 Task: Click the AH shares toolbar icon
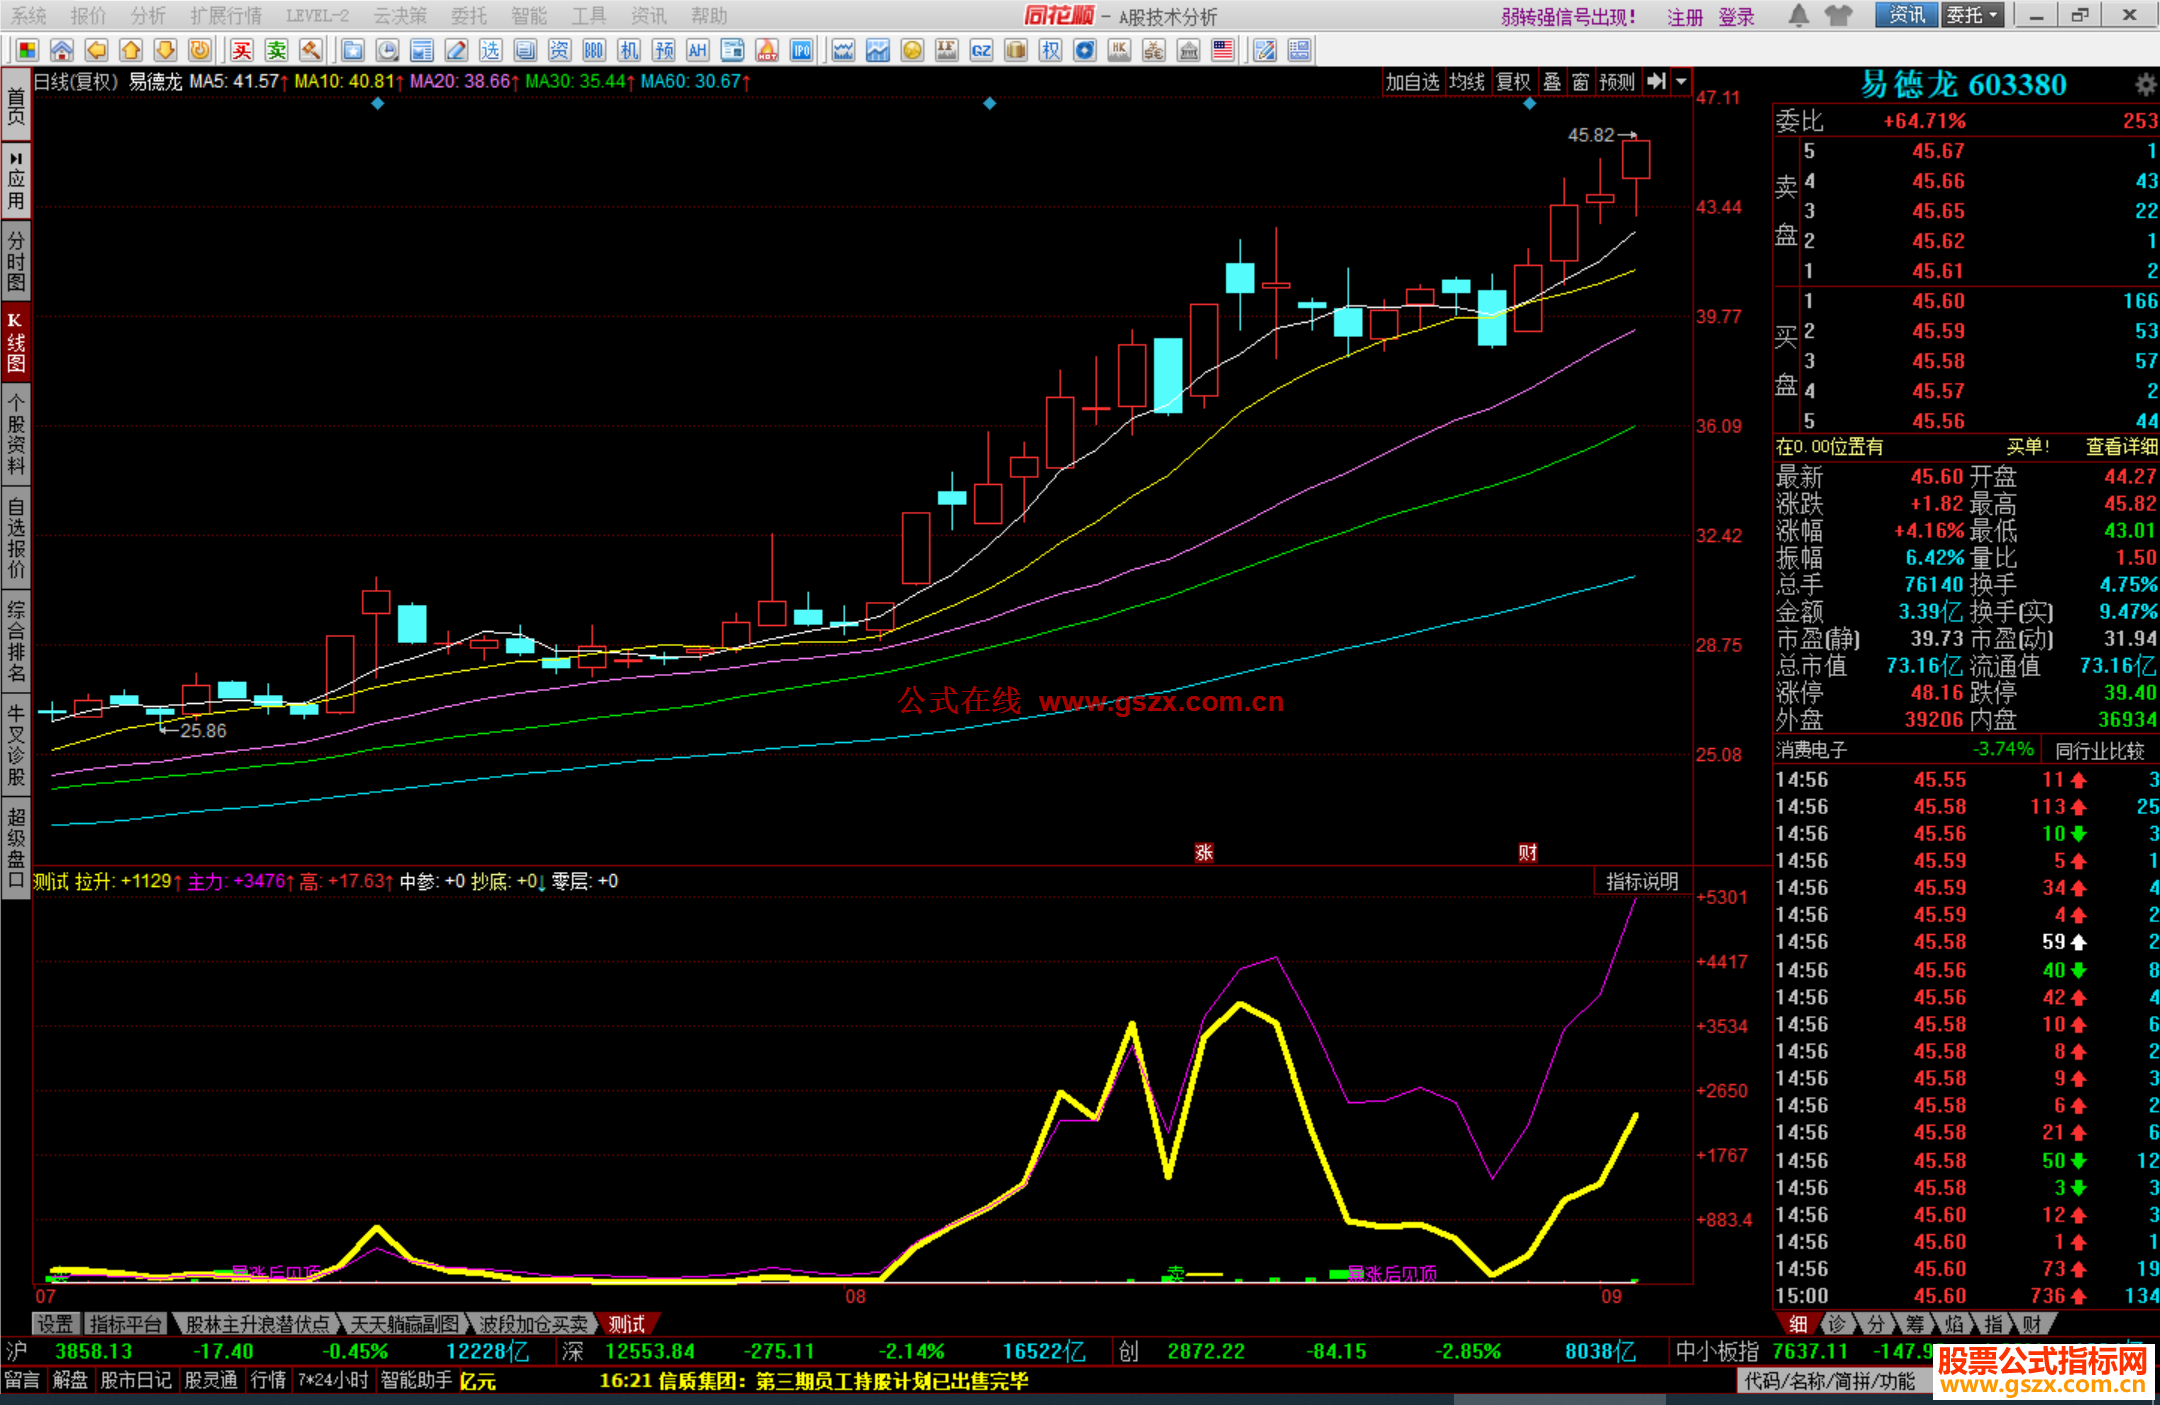point(698,50)
